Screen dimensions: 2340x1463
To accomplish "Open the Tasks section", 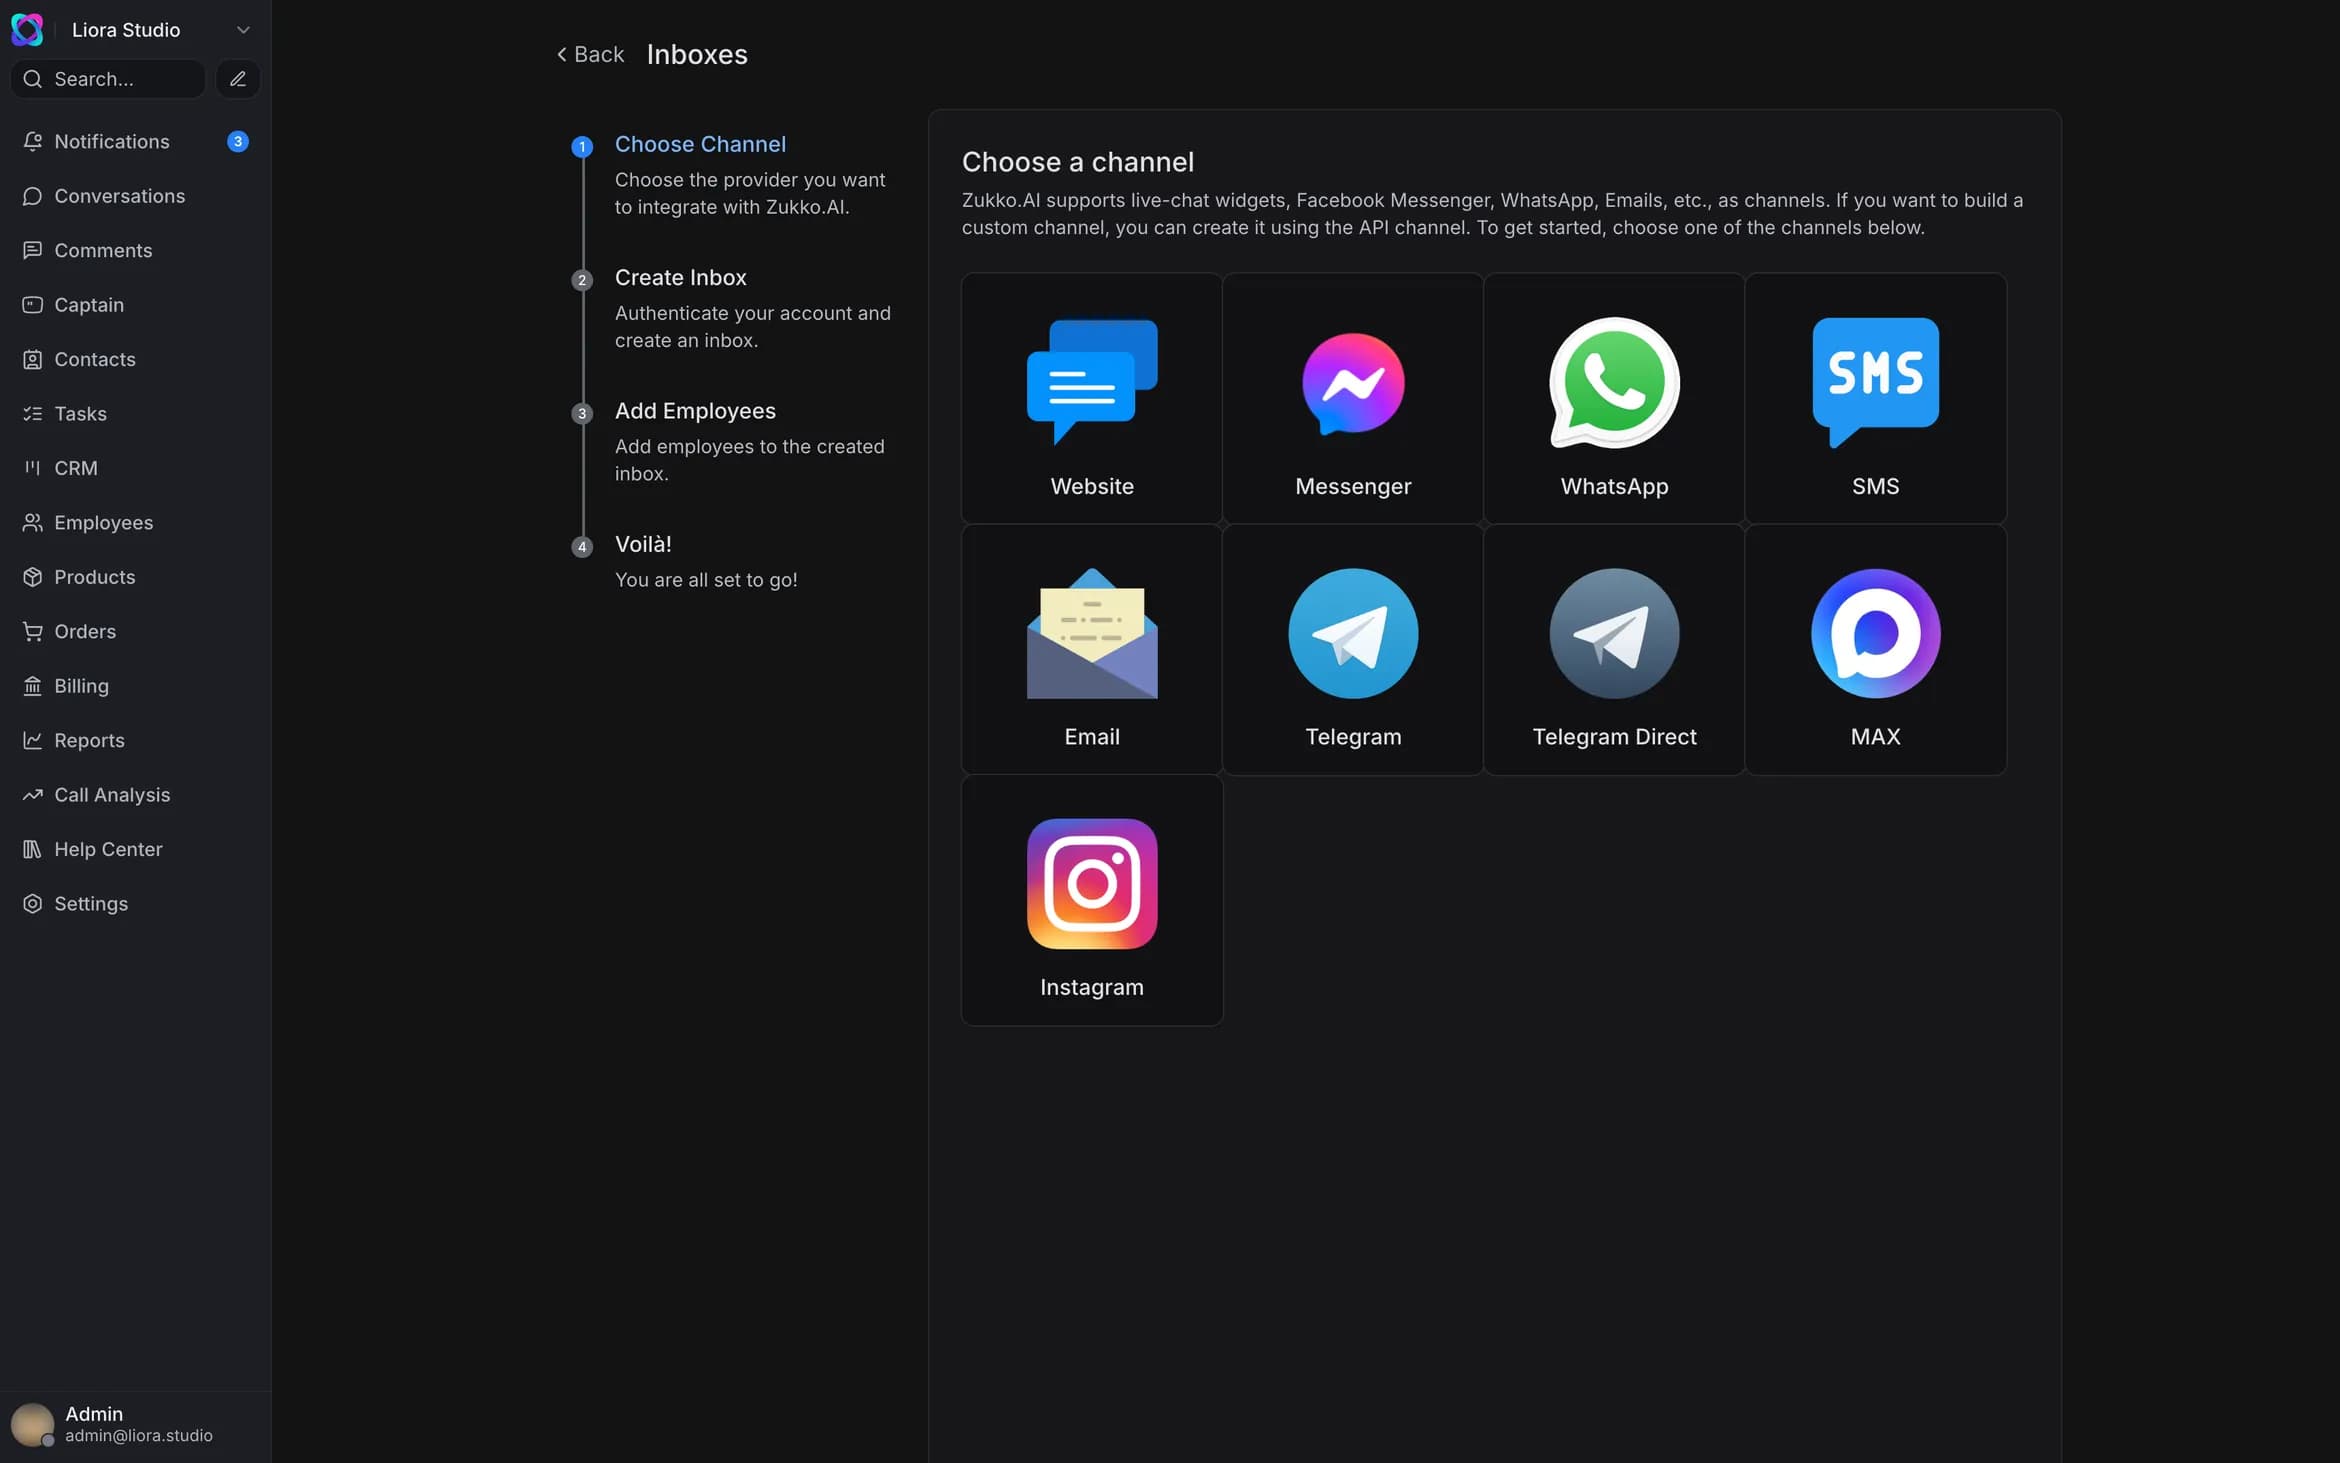I will coord(135,414).
